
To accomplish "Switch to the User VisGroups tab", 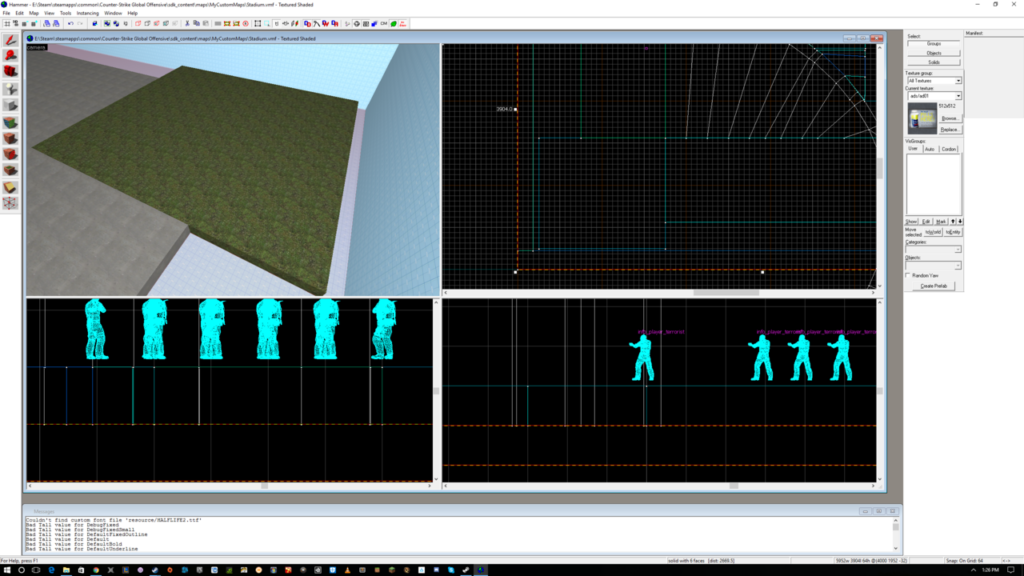I will 913,149.
